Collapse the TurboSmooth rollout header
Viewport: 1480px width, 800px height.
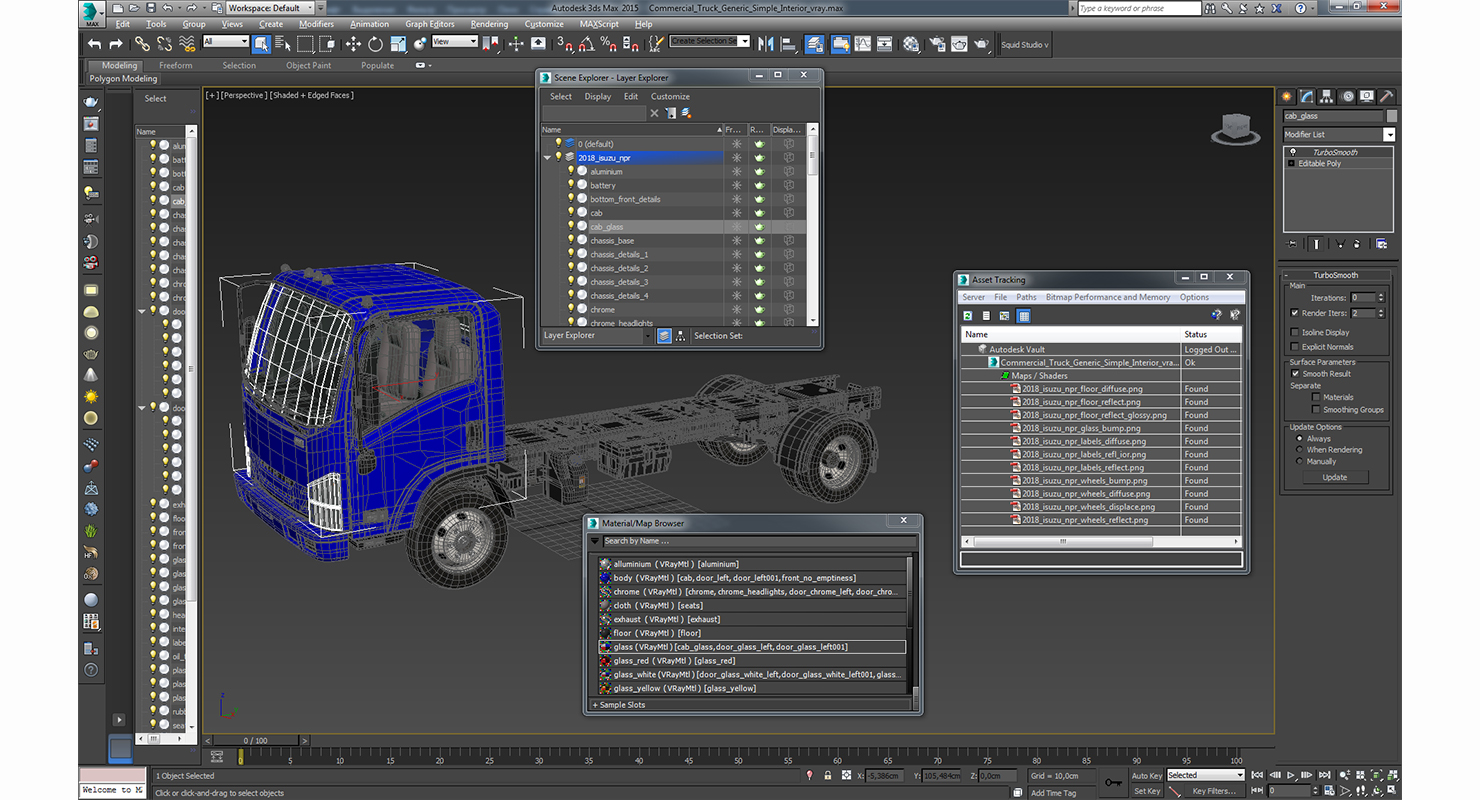(1335, 275)
